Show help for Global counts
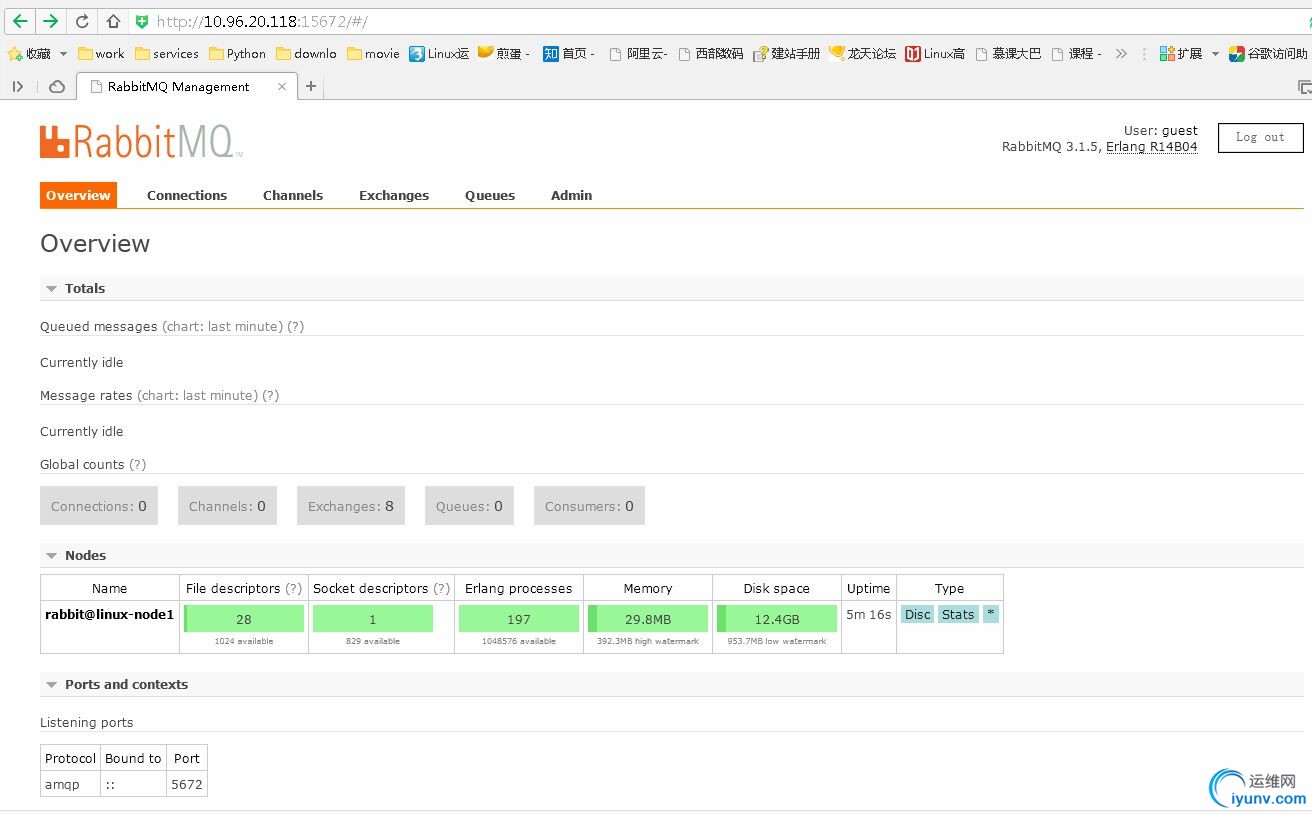The width and height of the screenshot is (1312, 815). (138, 465)
